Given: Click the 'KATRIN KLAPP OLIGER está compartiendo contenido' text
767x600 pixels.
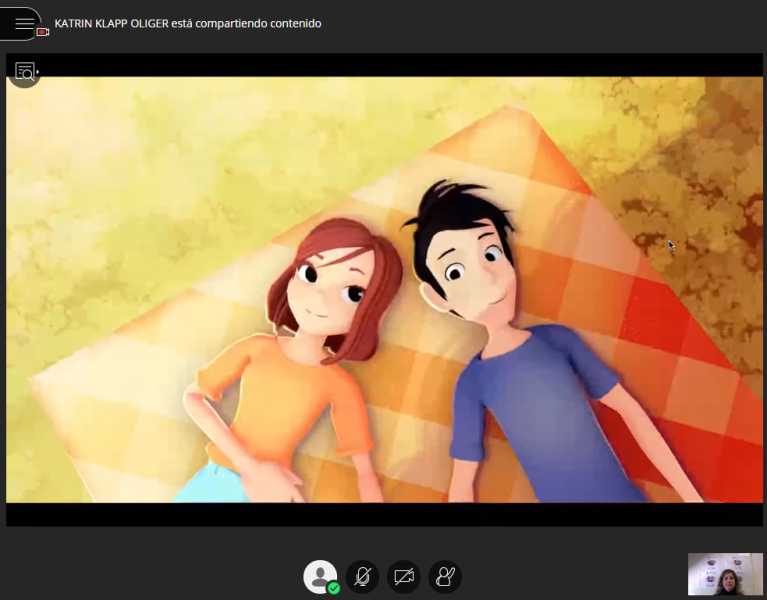Looking at the screenshot, I should tap(188, 23).
